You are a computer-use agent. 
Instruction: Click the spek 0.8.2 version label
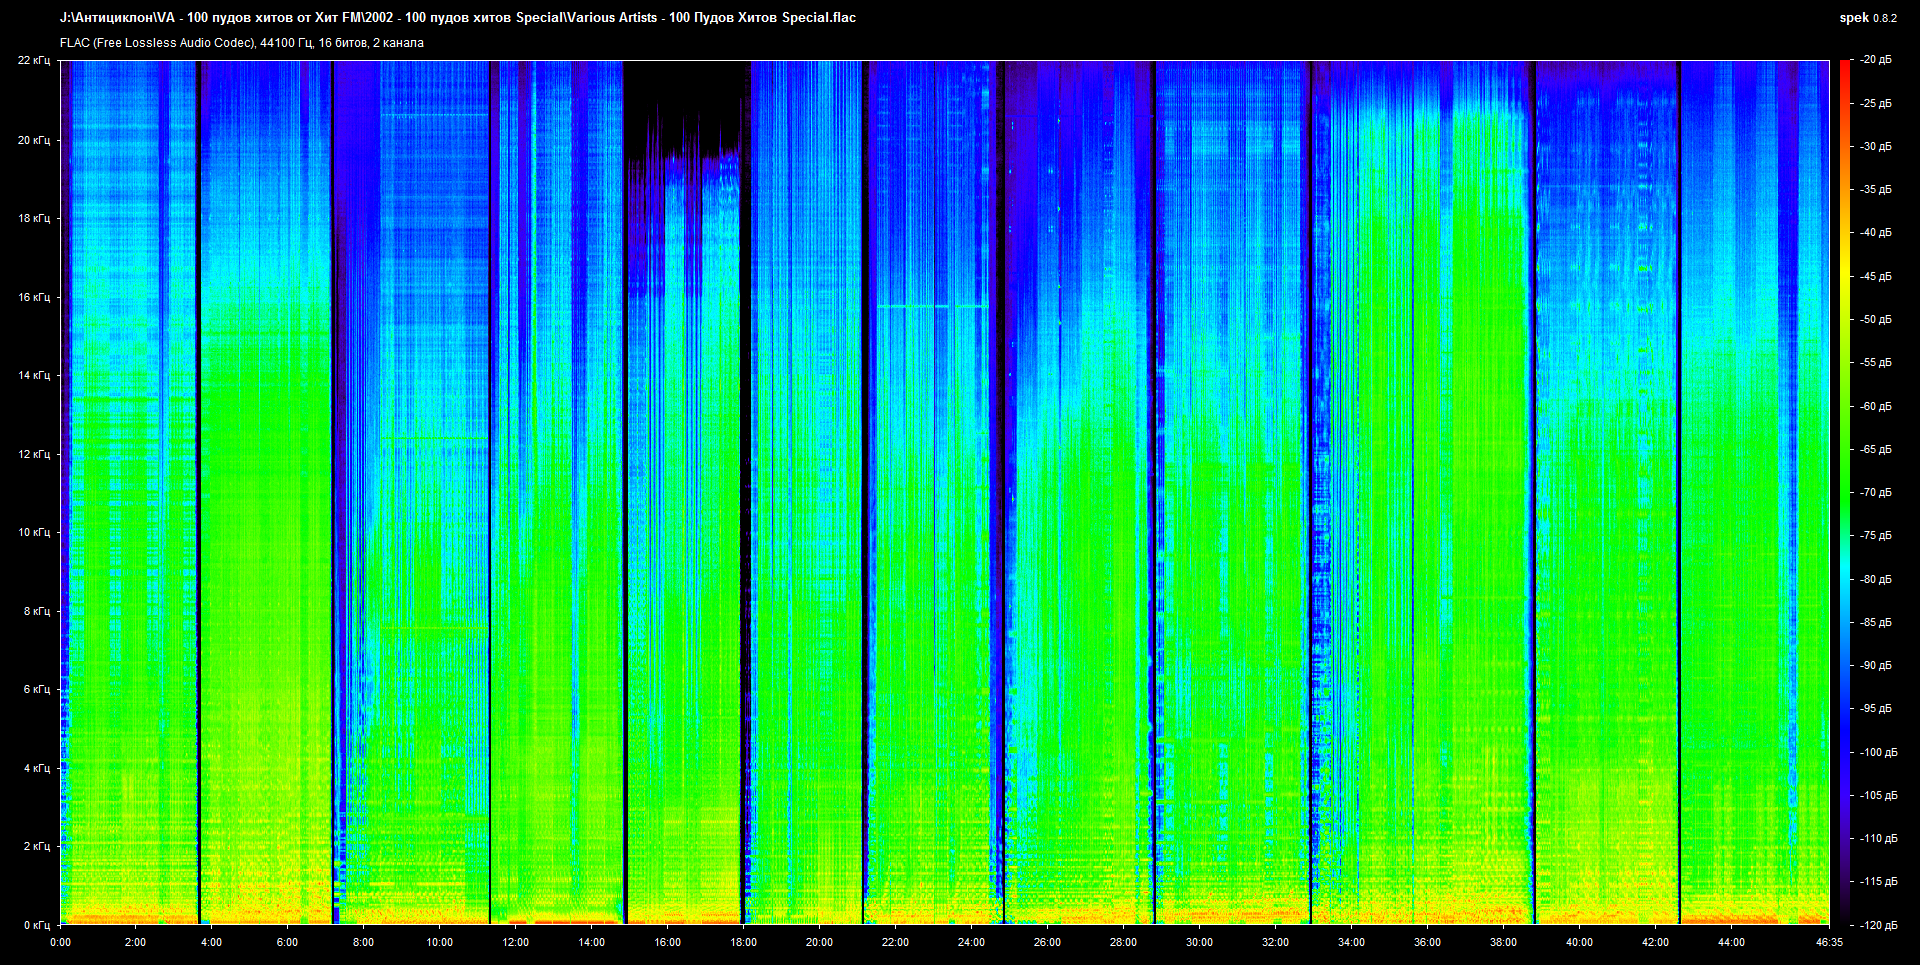point(1867,18)
